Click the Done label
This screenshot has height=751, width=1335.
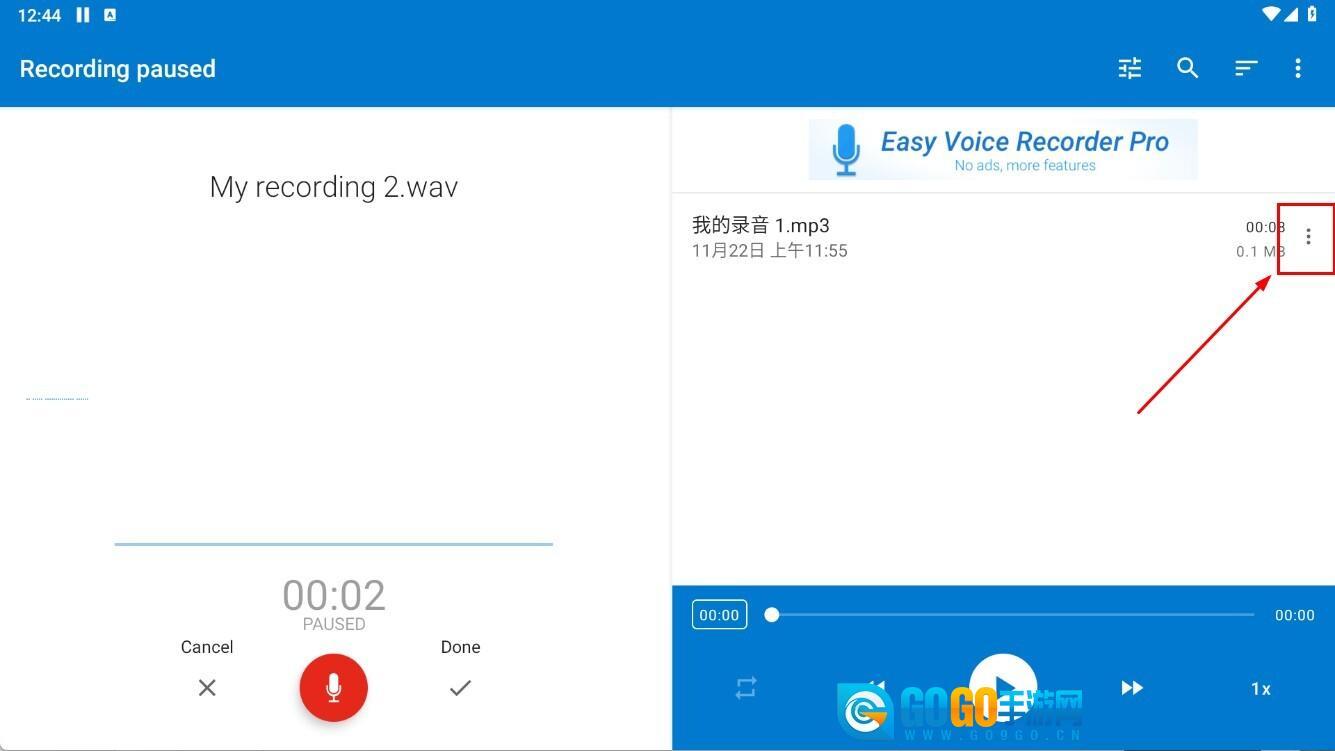tap(460, 647)
